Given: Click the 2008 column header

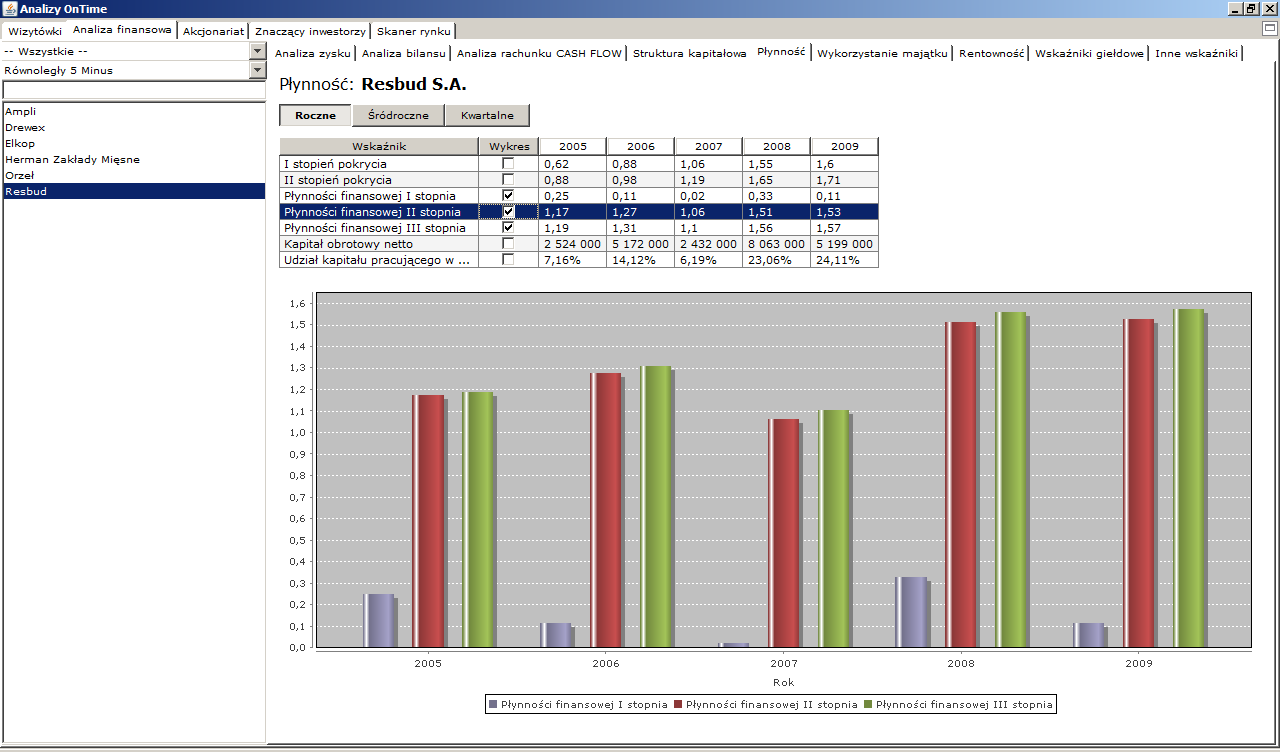Looking at the screenshot, I should 776,146.
